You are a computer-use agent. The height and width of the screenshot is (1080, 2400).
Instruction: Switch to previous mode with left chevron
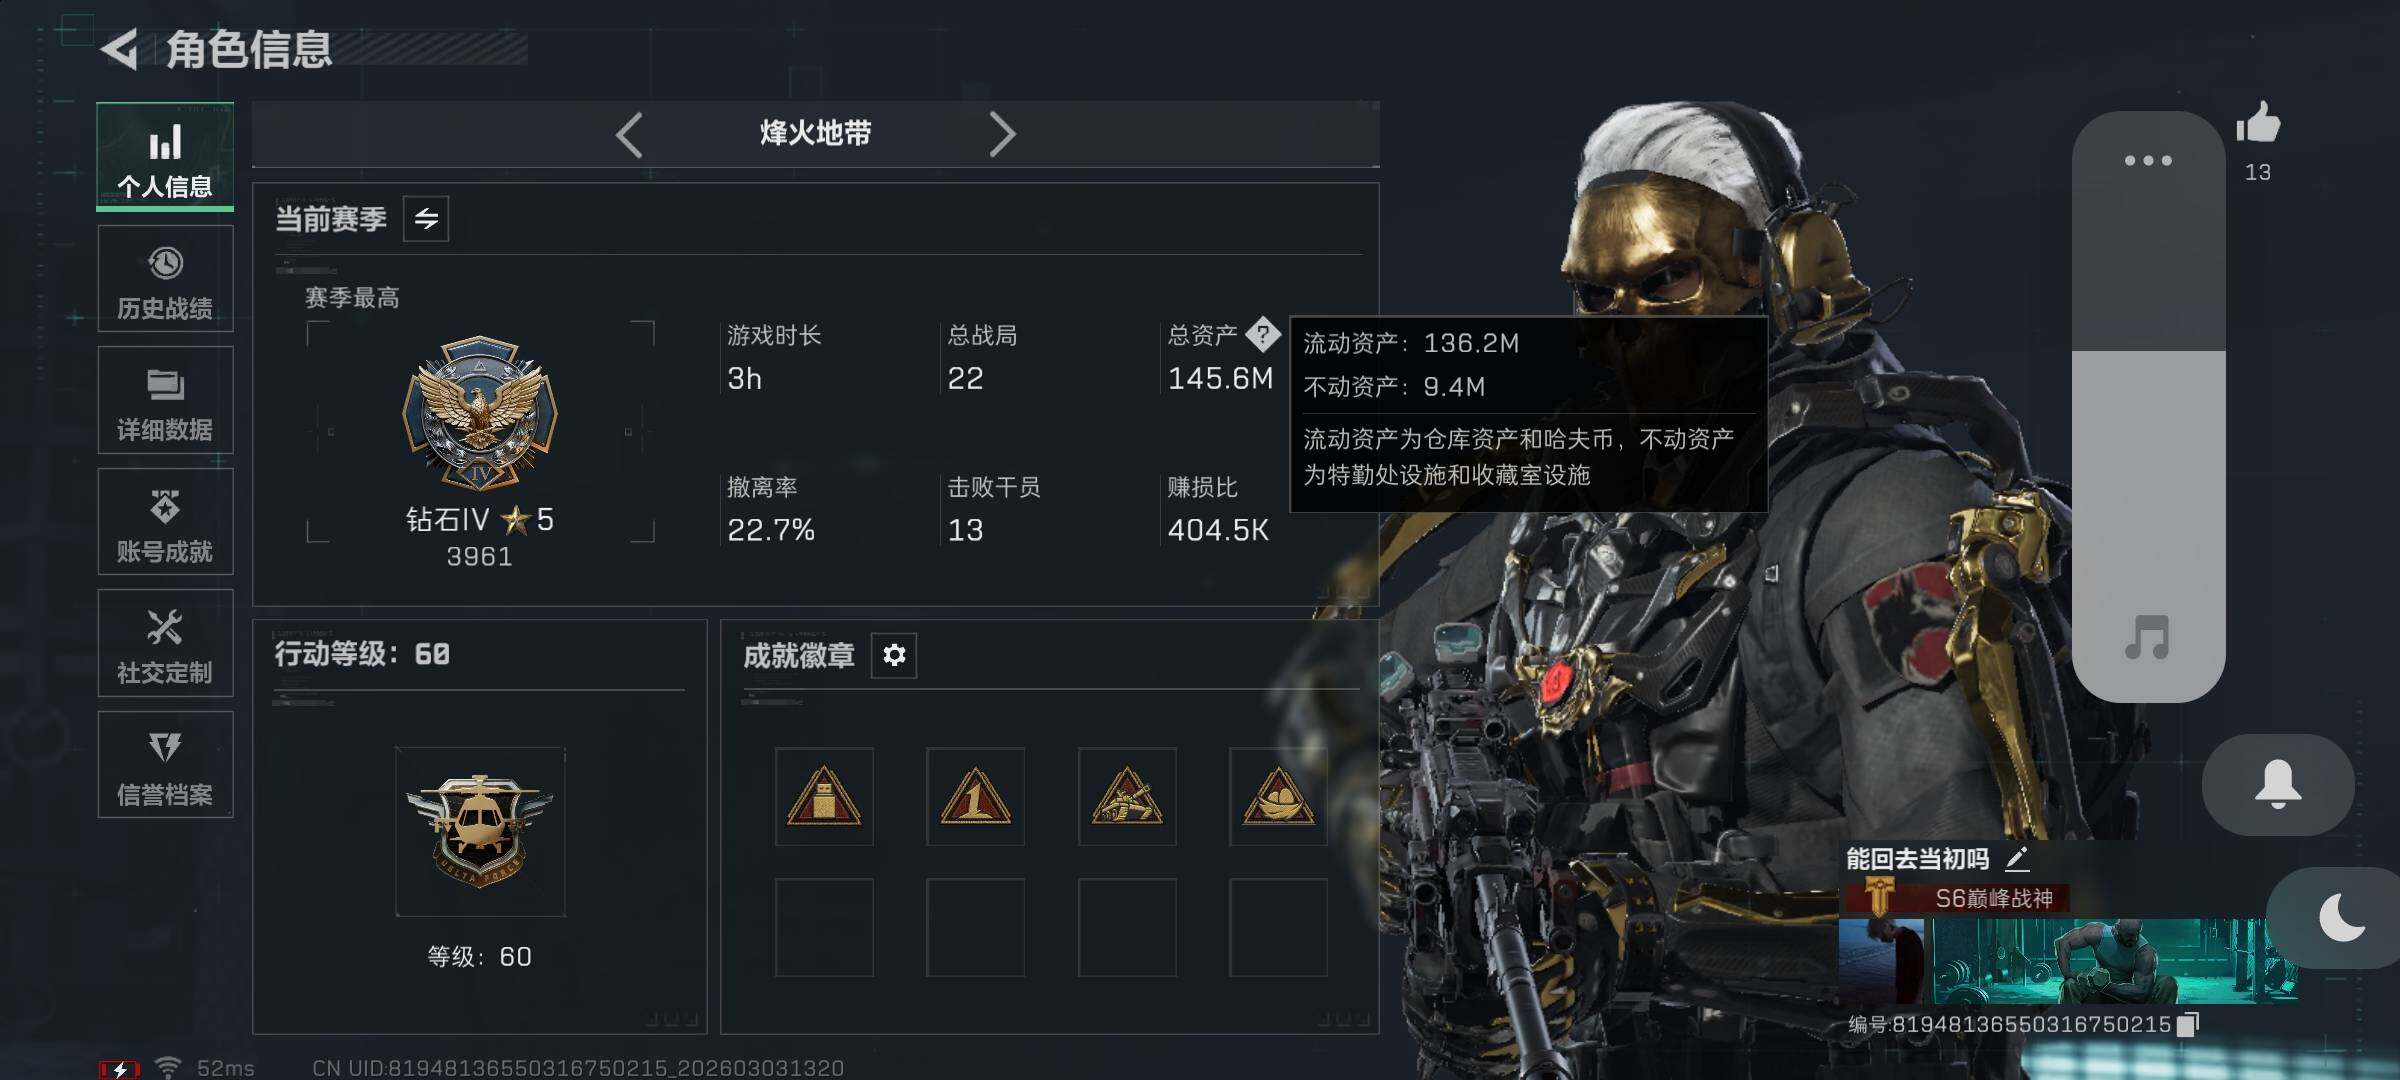[629, 134]
